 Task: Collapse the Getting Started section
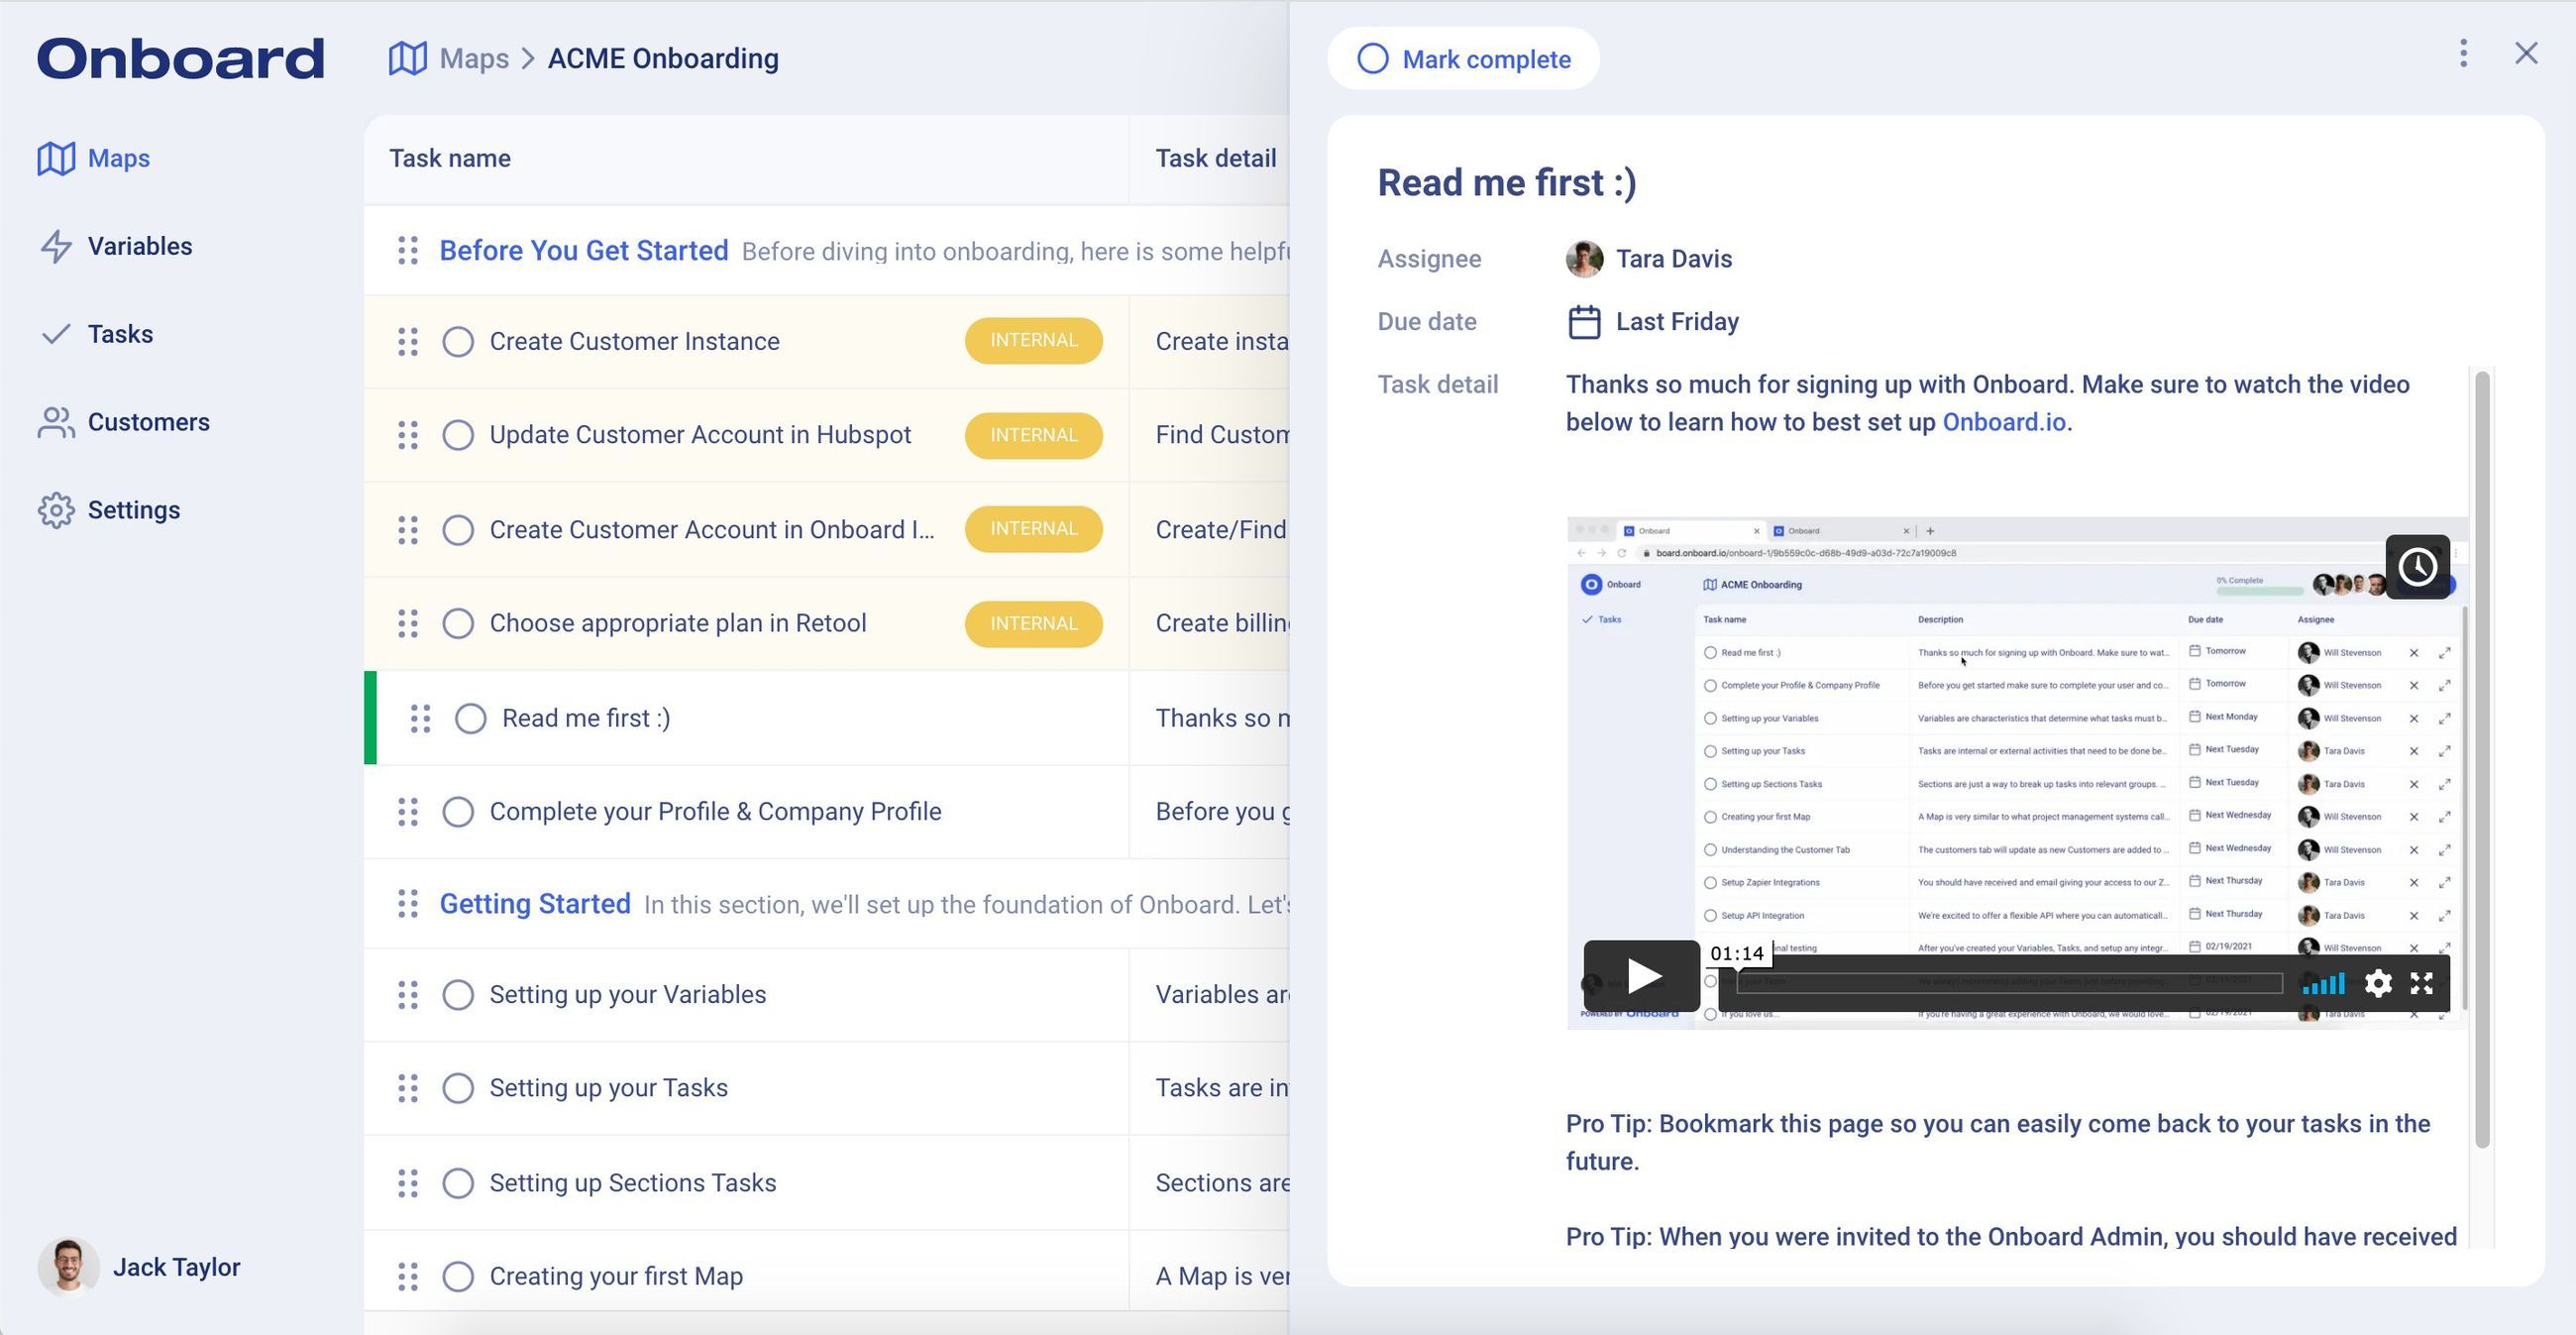pos(534,903)
